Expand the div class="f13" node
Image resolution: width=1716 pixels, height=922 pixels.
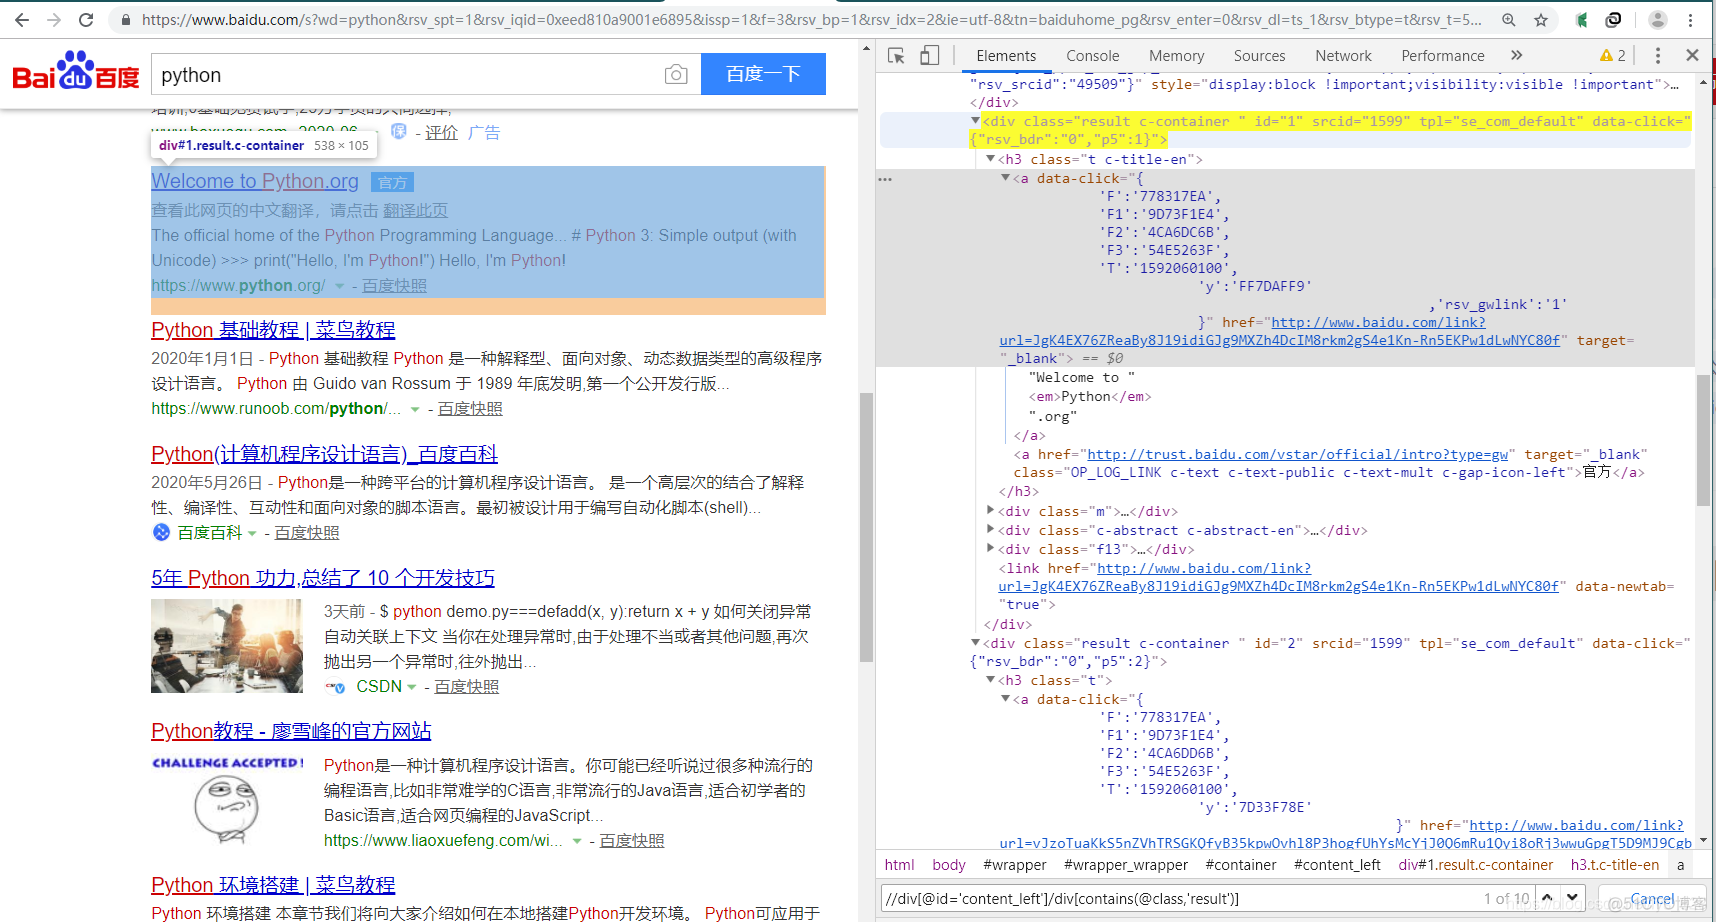pyautogui.click(x=991, y=549)
